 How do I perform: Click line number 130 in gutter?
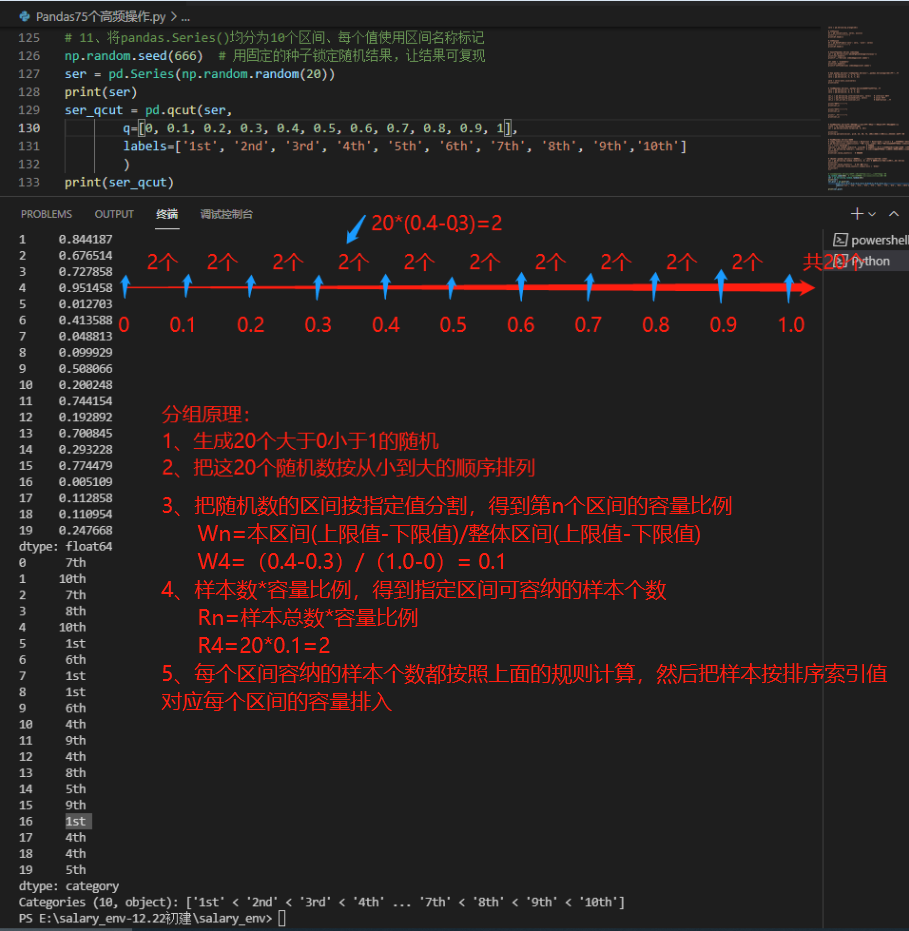[29, 128]
